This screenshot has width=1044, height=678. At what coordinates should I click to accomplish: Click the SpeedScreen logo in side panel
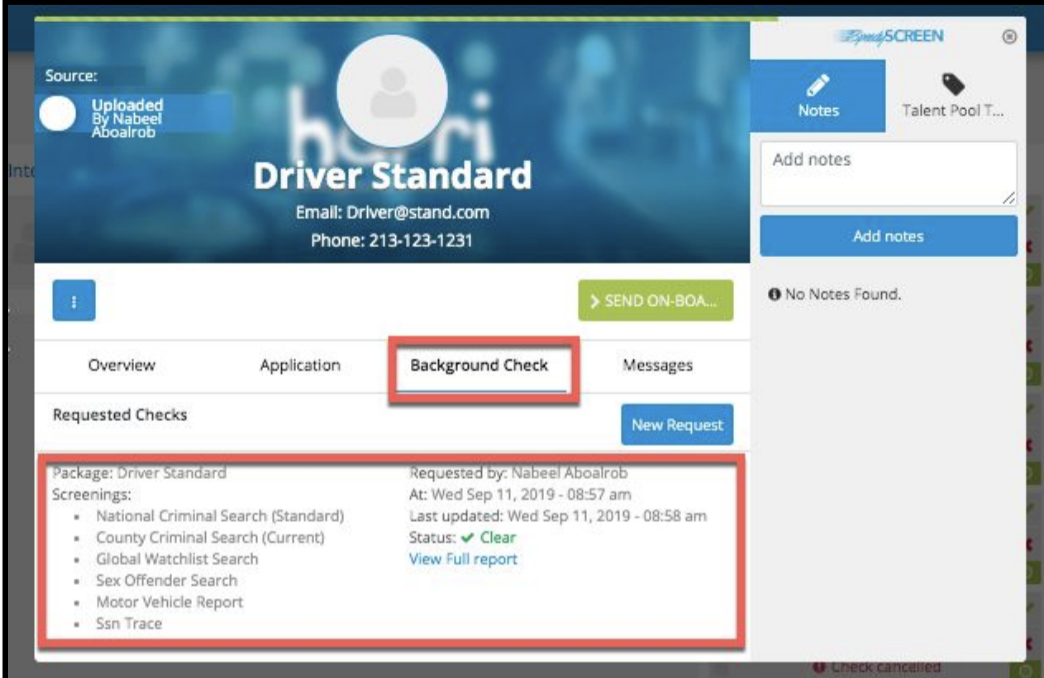point(890,37)
